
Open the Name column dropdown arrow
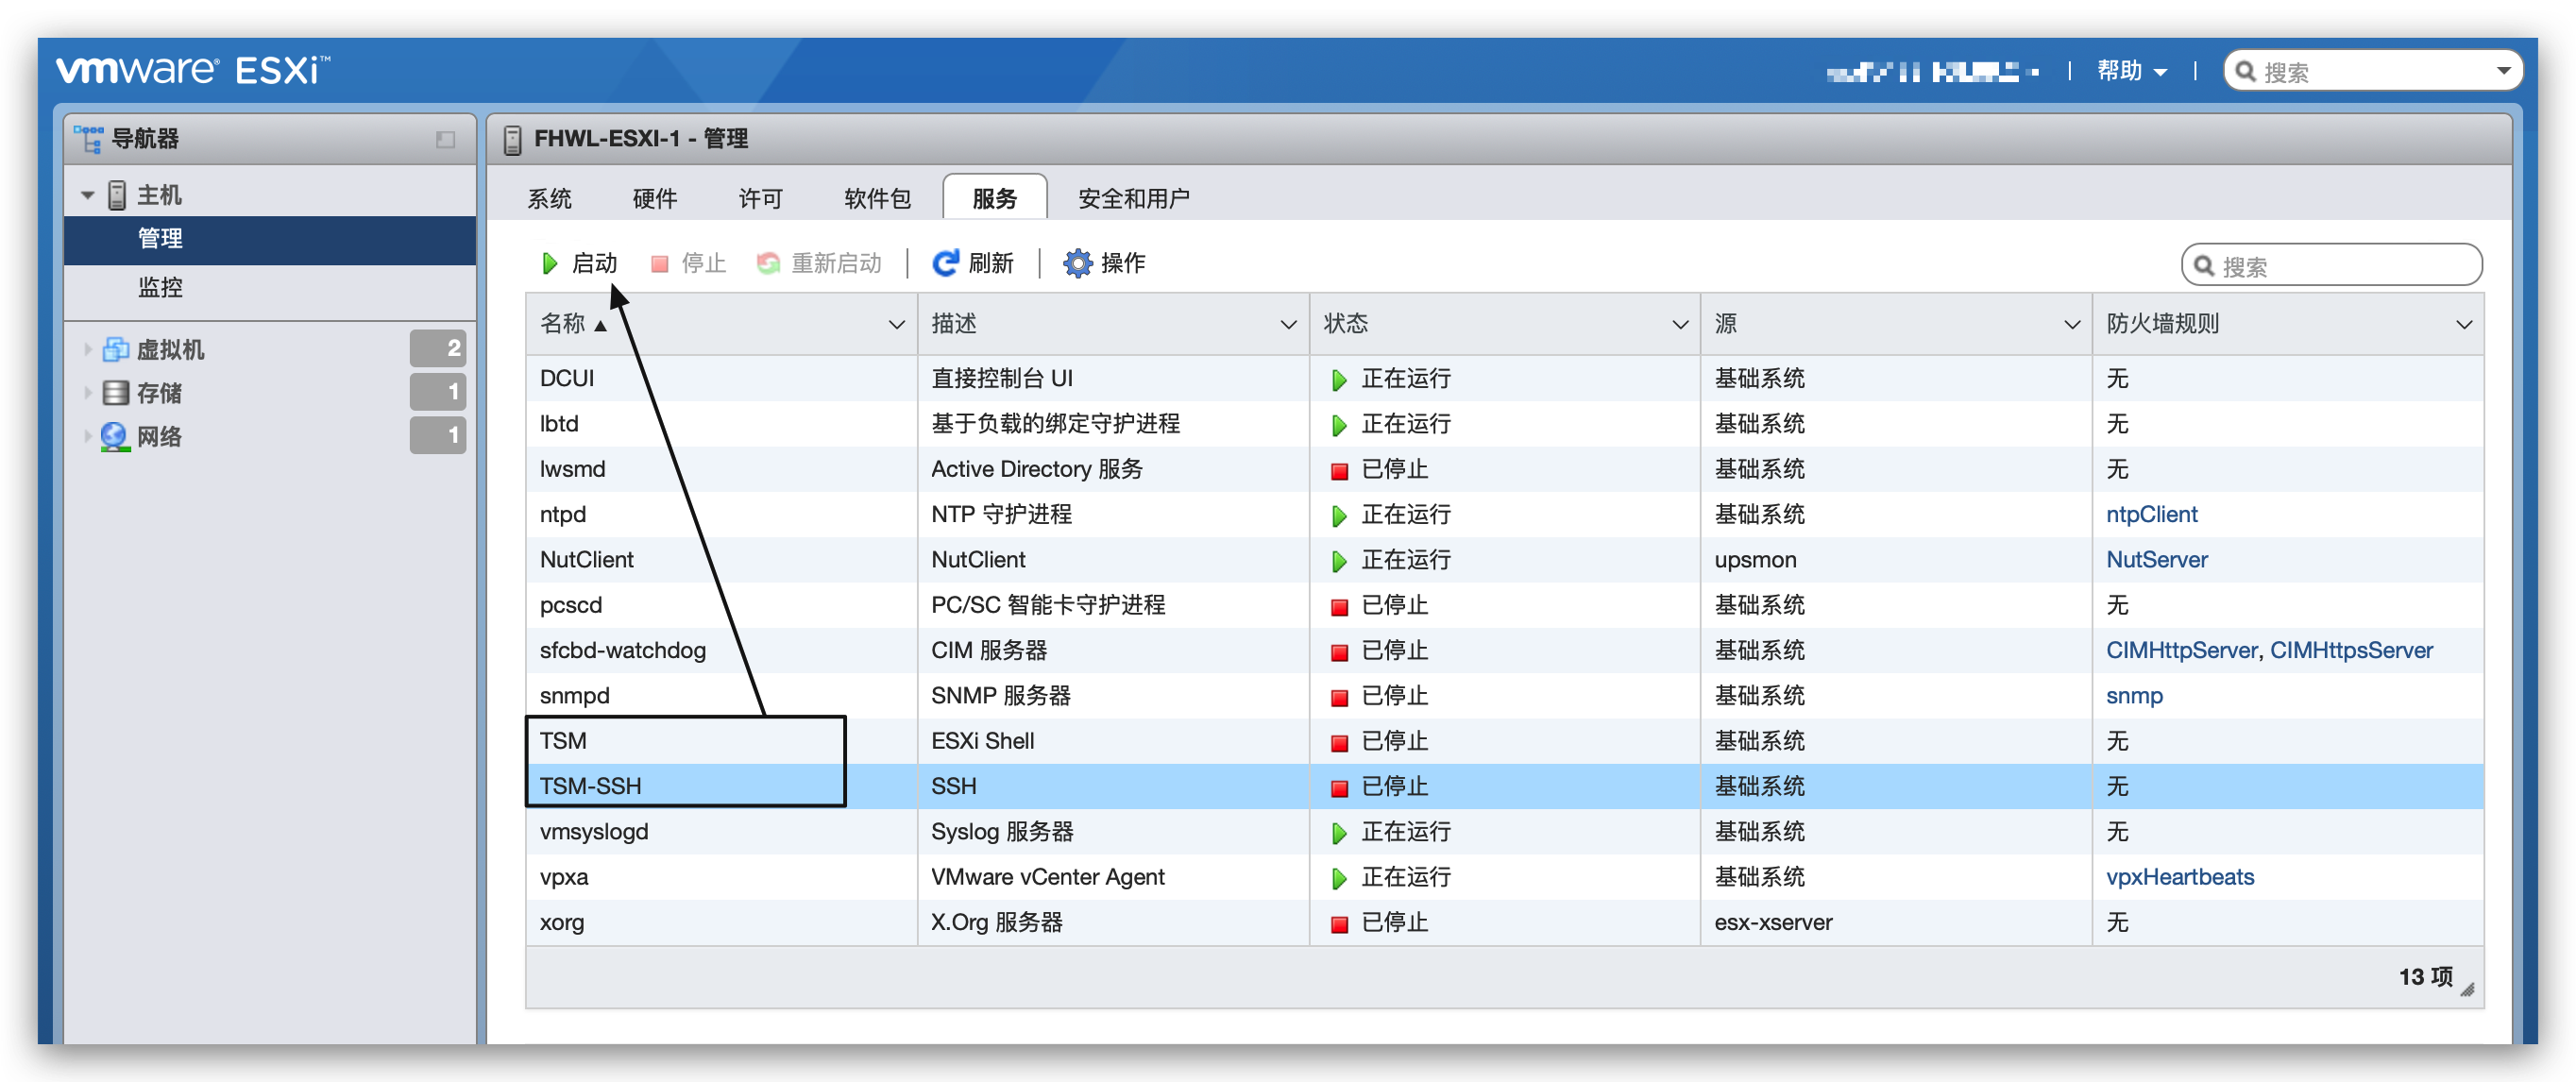pos(896,324)
